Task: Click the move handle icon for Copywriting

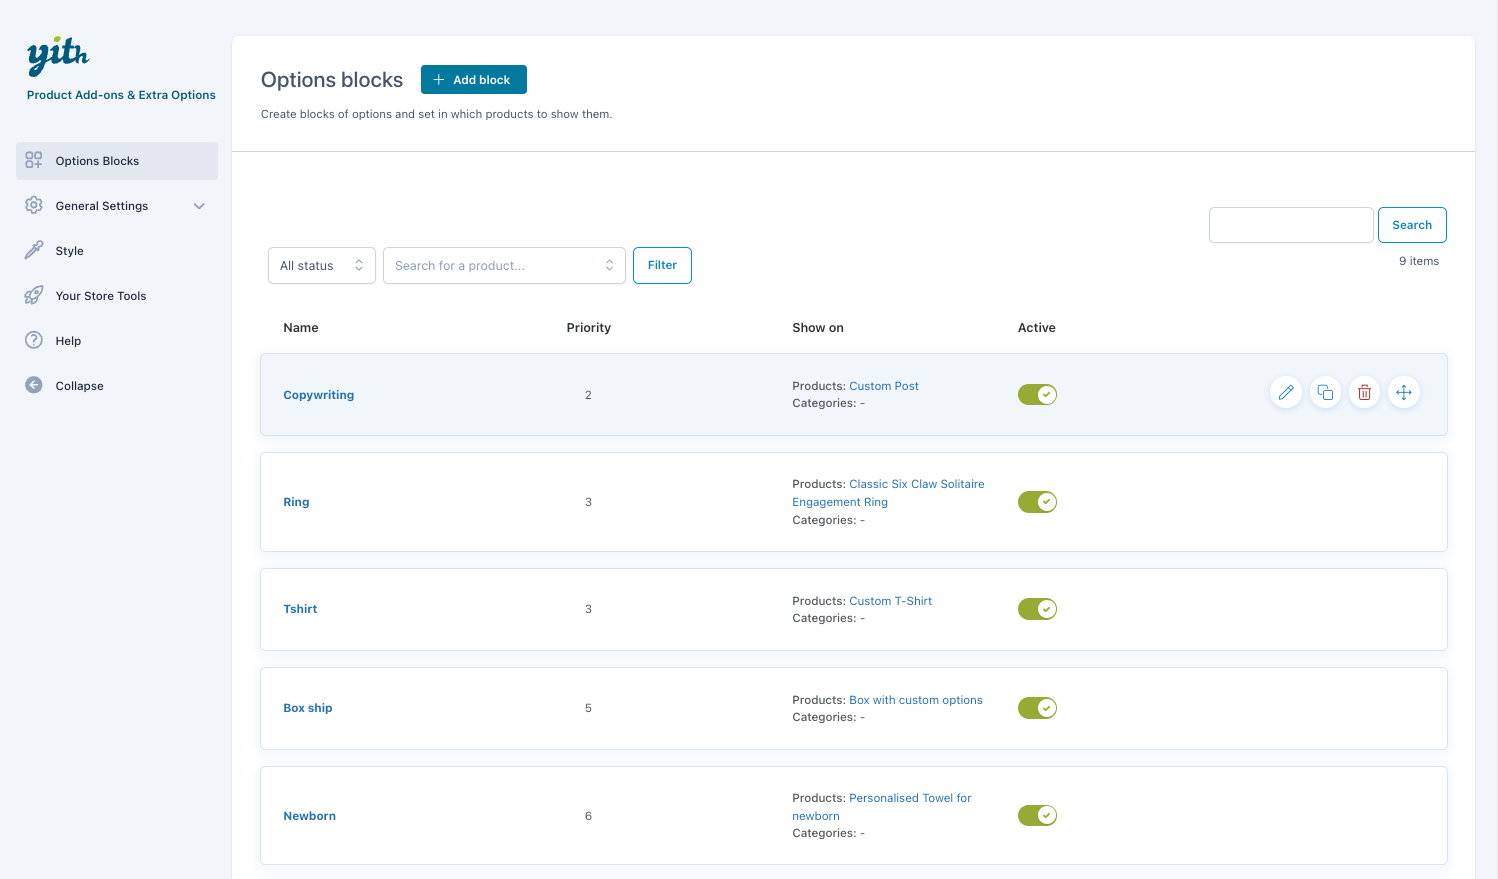Action: [x=1404, y=393]
